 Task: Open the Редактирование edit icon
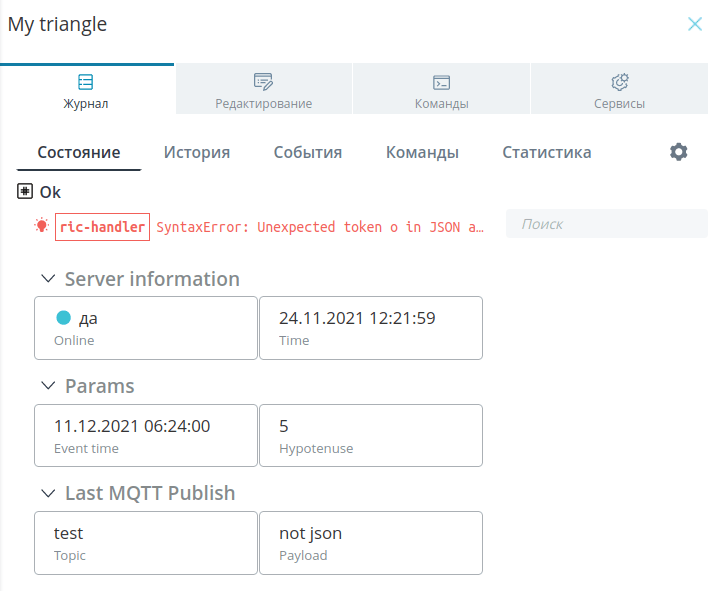point(263,81)
